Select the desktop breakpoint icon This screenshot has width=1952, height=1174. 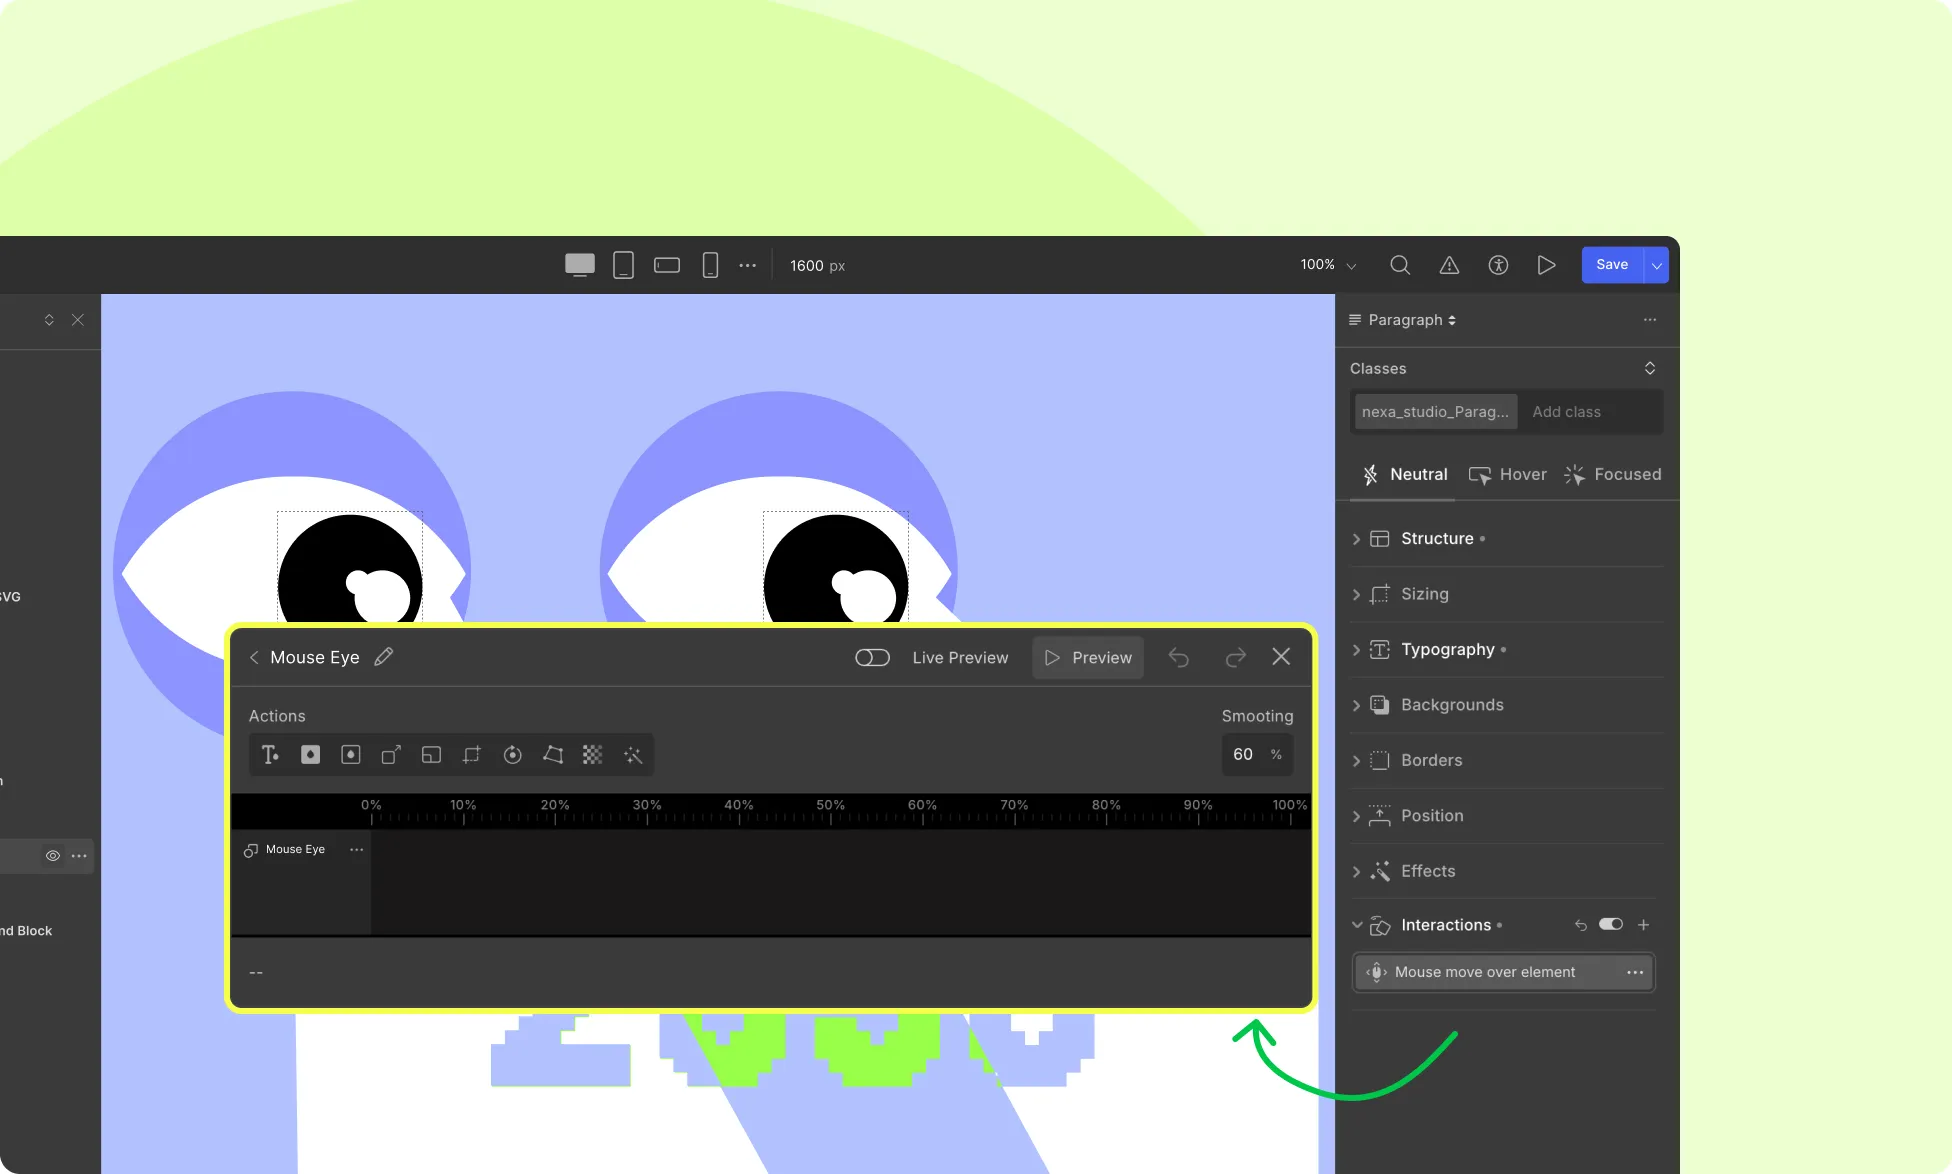point(580,265)
